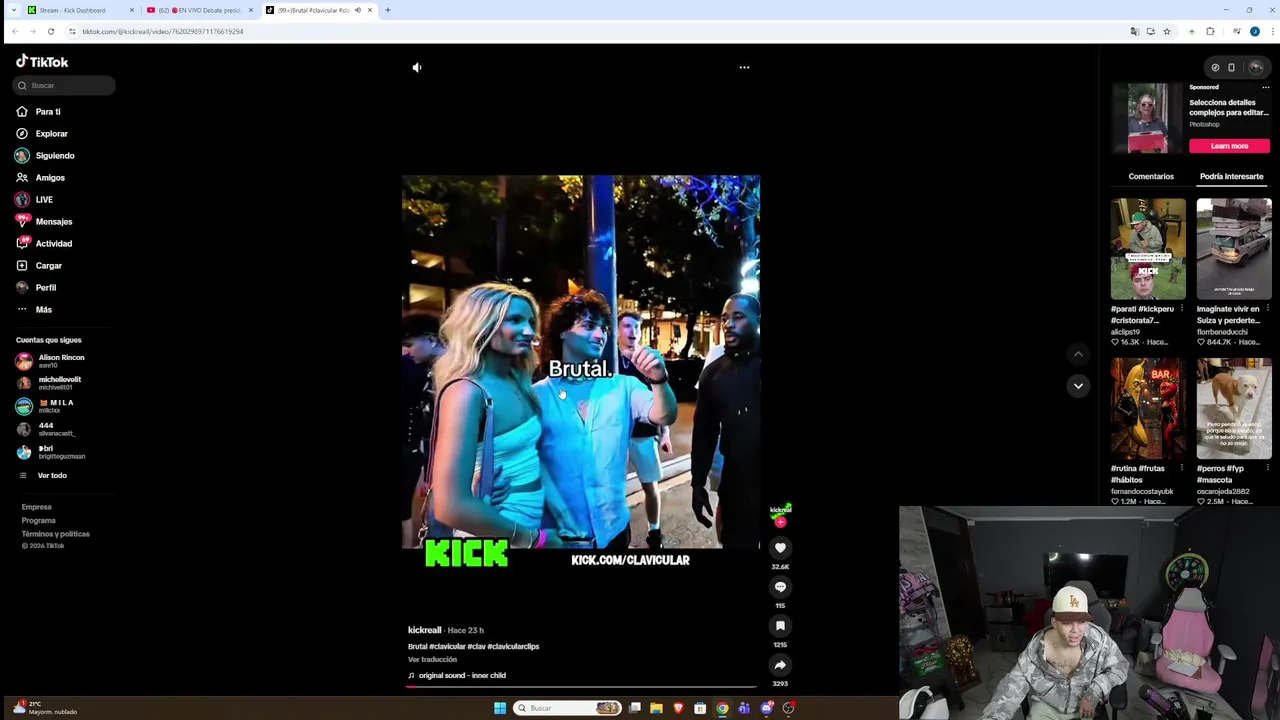Image resolution: width=1280 pixels, height=720 pixels.
Task: Open the profile avatar in the top-right pill
Action: tap(1256, 67)
